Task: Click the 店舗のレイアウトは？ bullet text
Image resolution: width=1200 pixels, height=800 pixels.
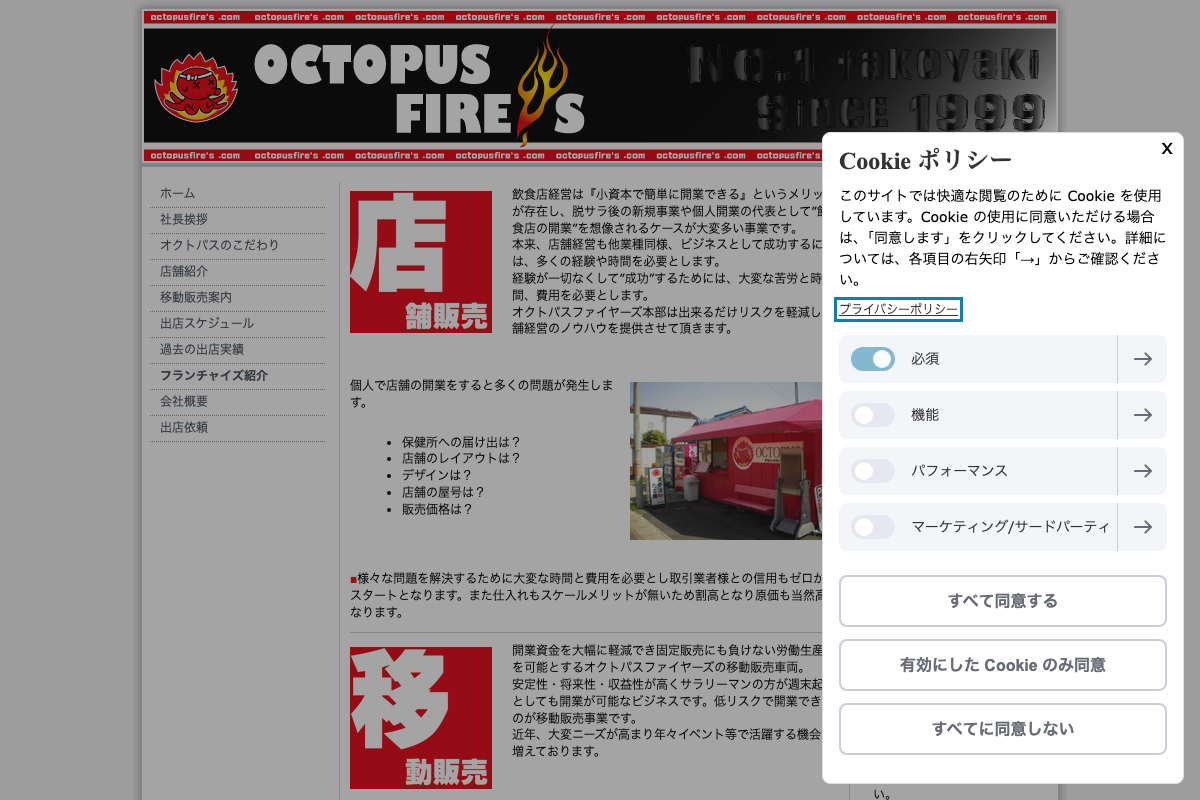Action: pyautogui.click(x=461, y=459)
